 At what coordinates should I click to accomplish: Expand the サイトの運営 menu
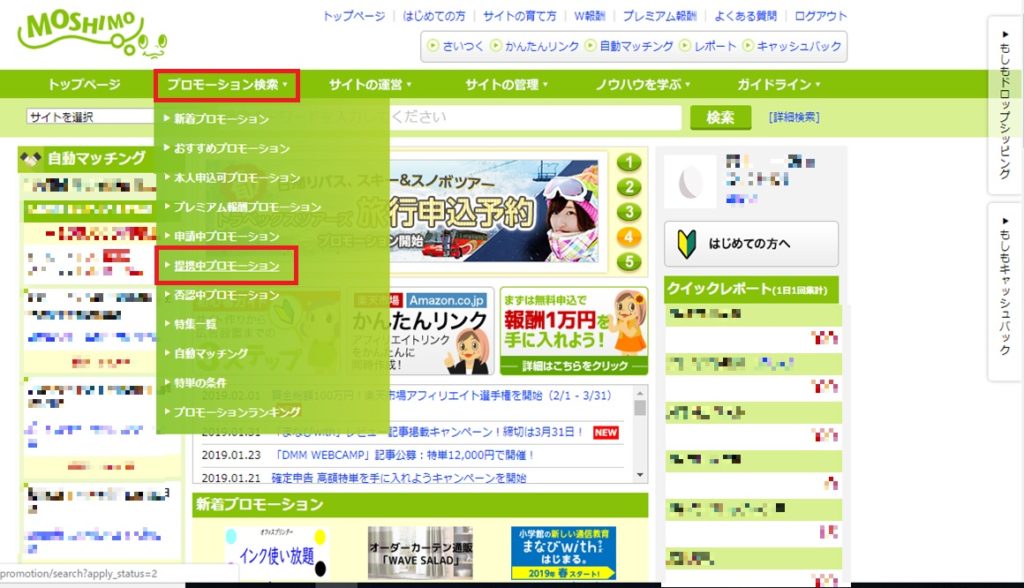click(370, 85)
